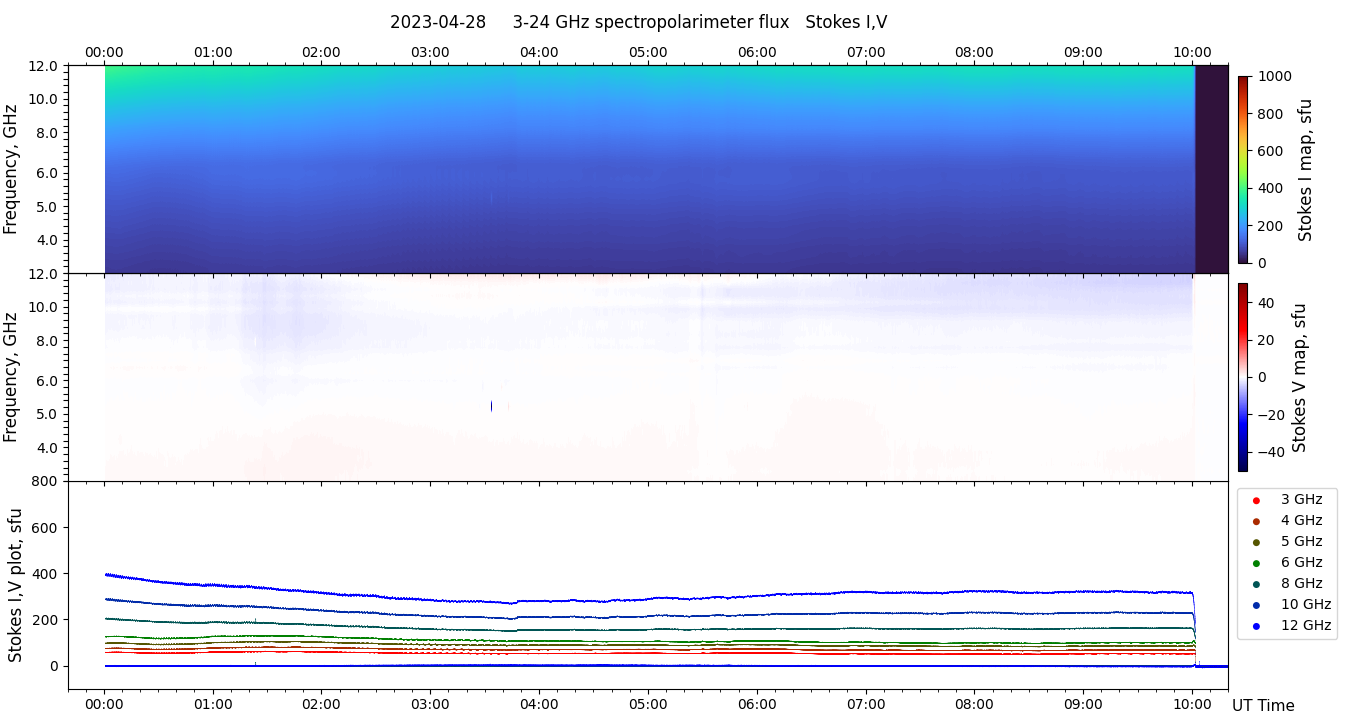This screenshot has height=725, width=1350.
Task: Click the "UT Time" axis label
Action: [1263, 705]
